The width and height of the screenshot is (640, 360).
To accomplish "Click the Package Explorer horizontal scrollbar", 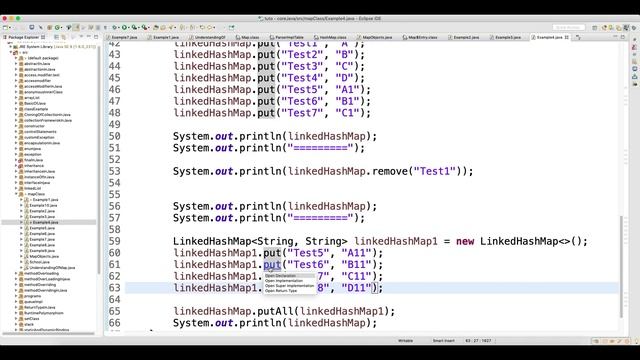I will 48,334.
